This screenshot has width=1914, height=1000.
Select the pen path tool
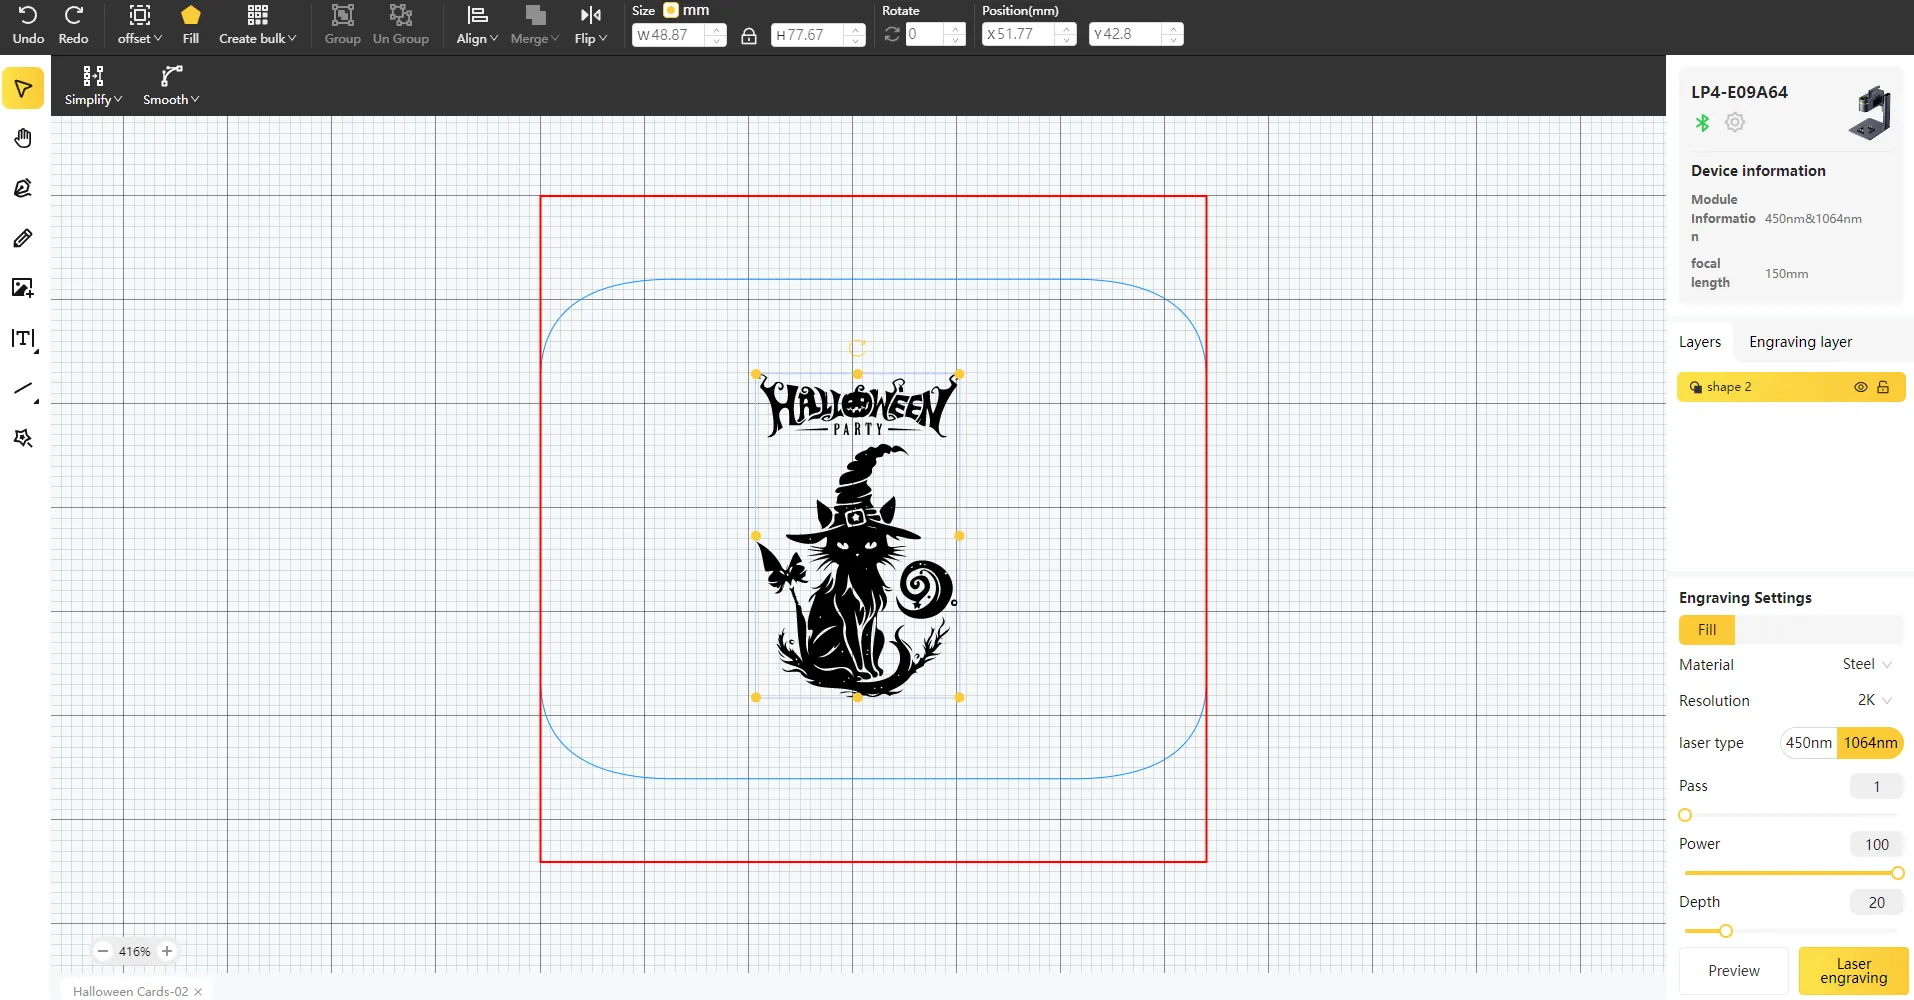pos(23,188)
